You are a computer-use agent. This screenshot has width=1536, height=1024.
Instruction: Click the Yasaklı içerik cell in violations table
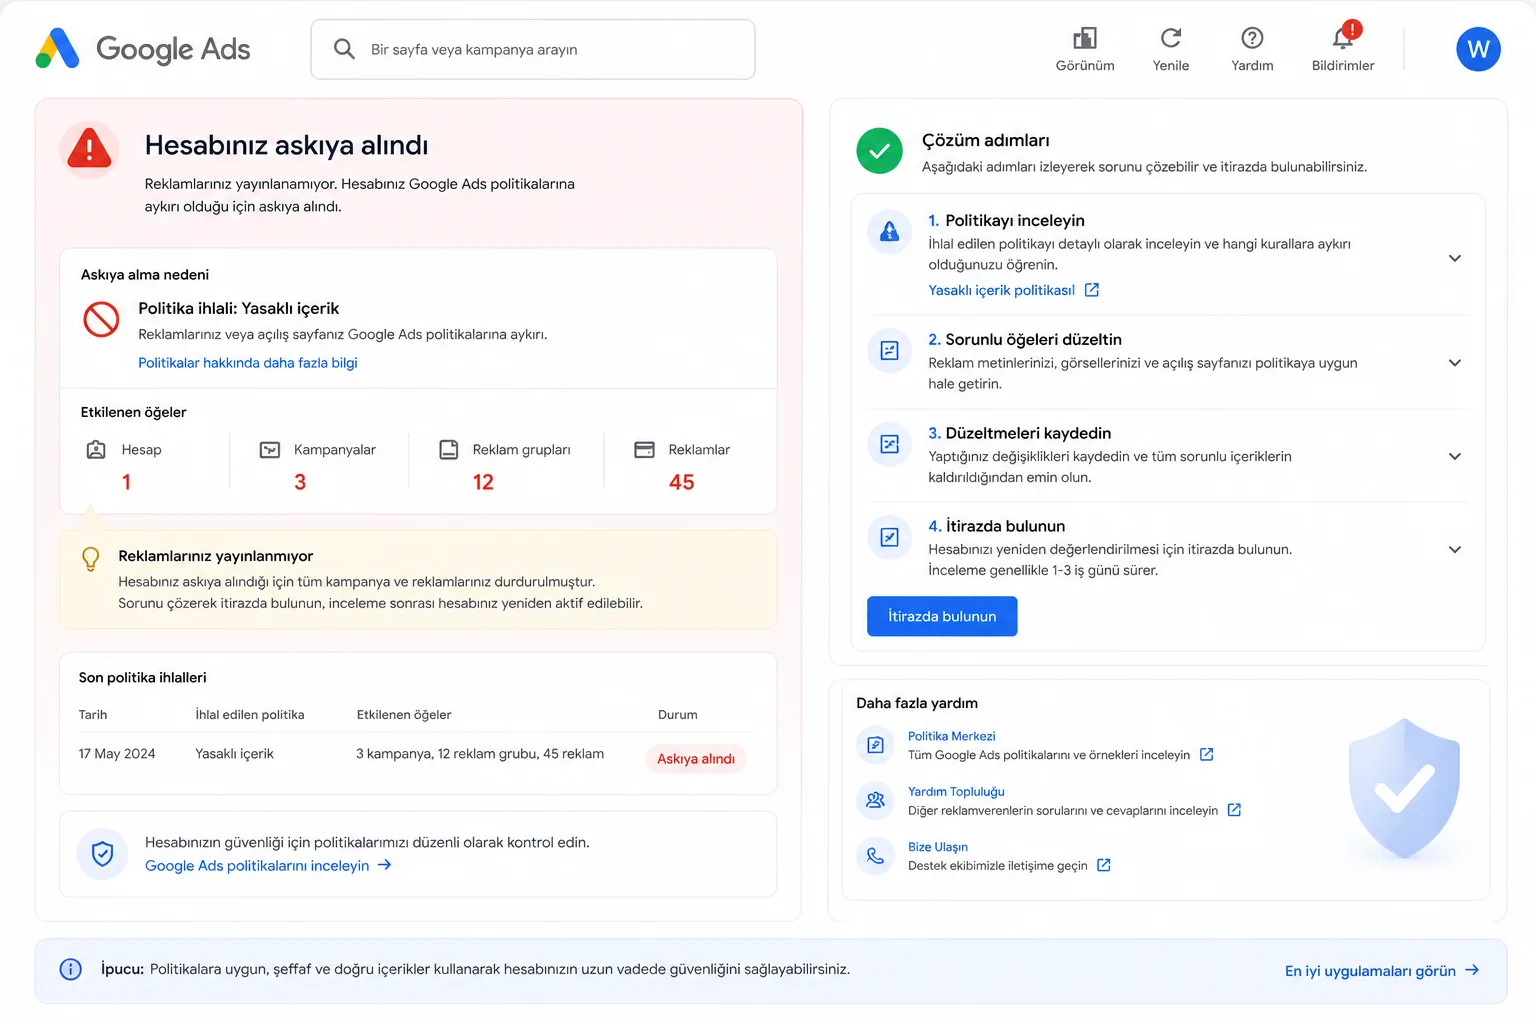tap(234, 754)
